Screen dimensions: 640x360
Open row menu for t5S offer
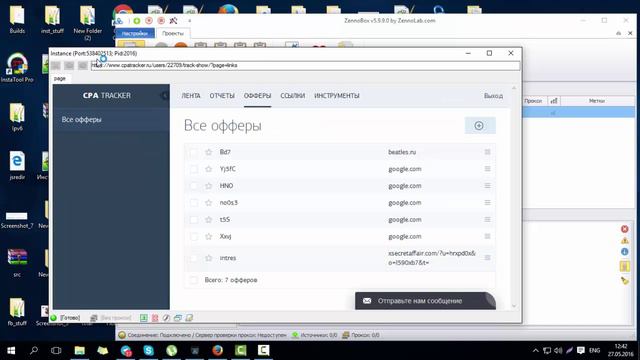point(487,220)
